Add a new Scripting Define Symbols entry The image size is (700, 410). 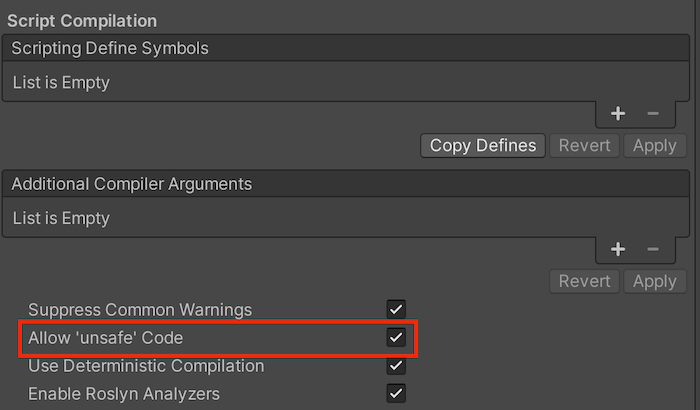coord(619,114)
